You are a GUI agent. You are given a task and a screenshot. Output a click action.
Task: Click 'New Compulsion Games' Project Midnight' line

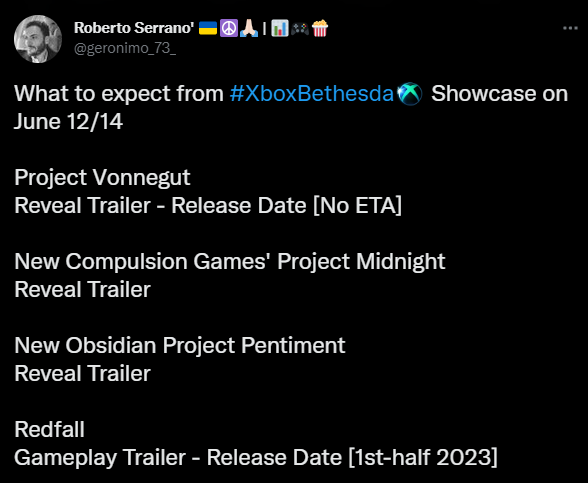pos(230,261)
